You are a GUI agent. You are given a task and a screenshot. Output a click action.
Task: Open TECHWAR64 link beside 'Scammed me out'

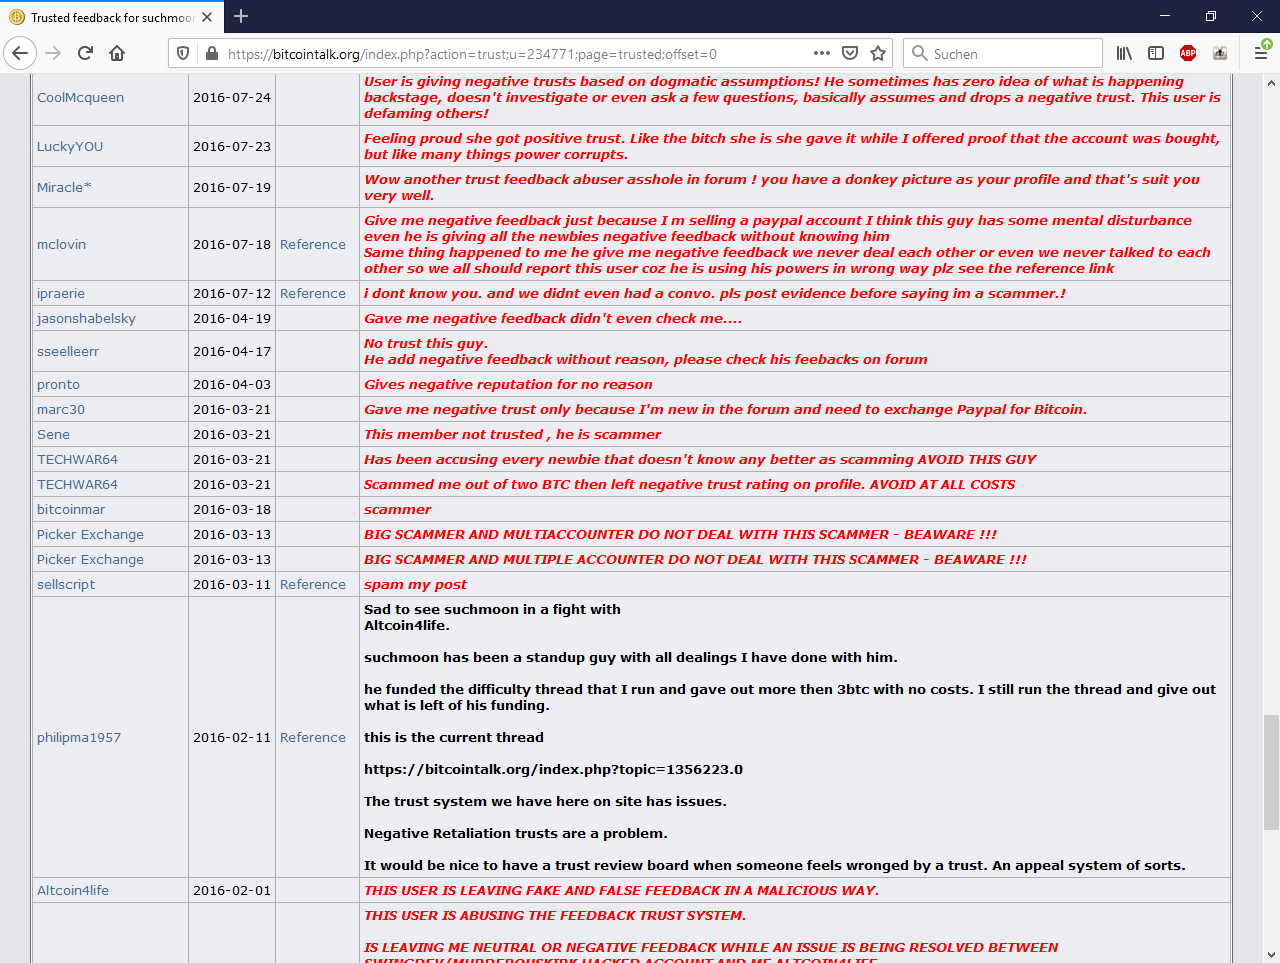click(77, 485)
